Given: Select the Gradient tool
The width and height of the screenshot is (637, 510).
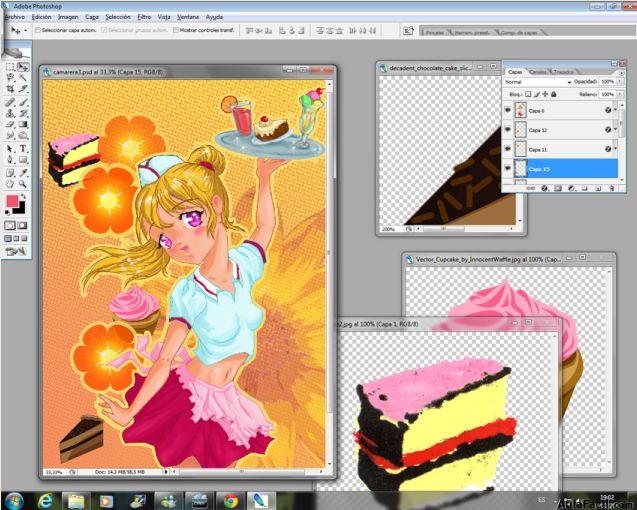Looking at the screenshot, I should coord(23,124).
